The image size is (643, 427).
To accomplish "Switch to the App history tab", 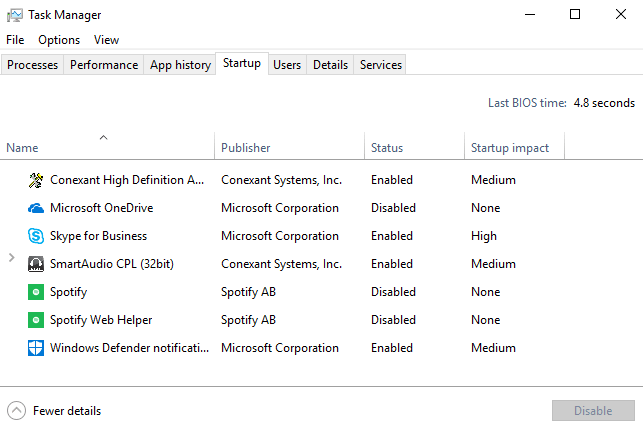I will click(x=180, y=65).
